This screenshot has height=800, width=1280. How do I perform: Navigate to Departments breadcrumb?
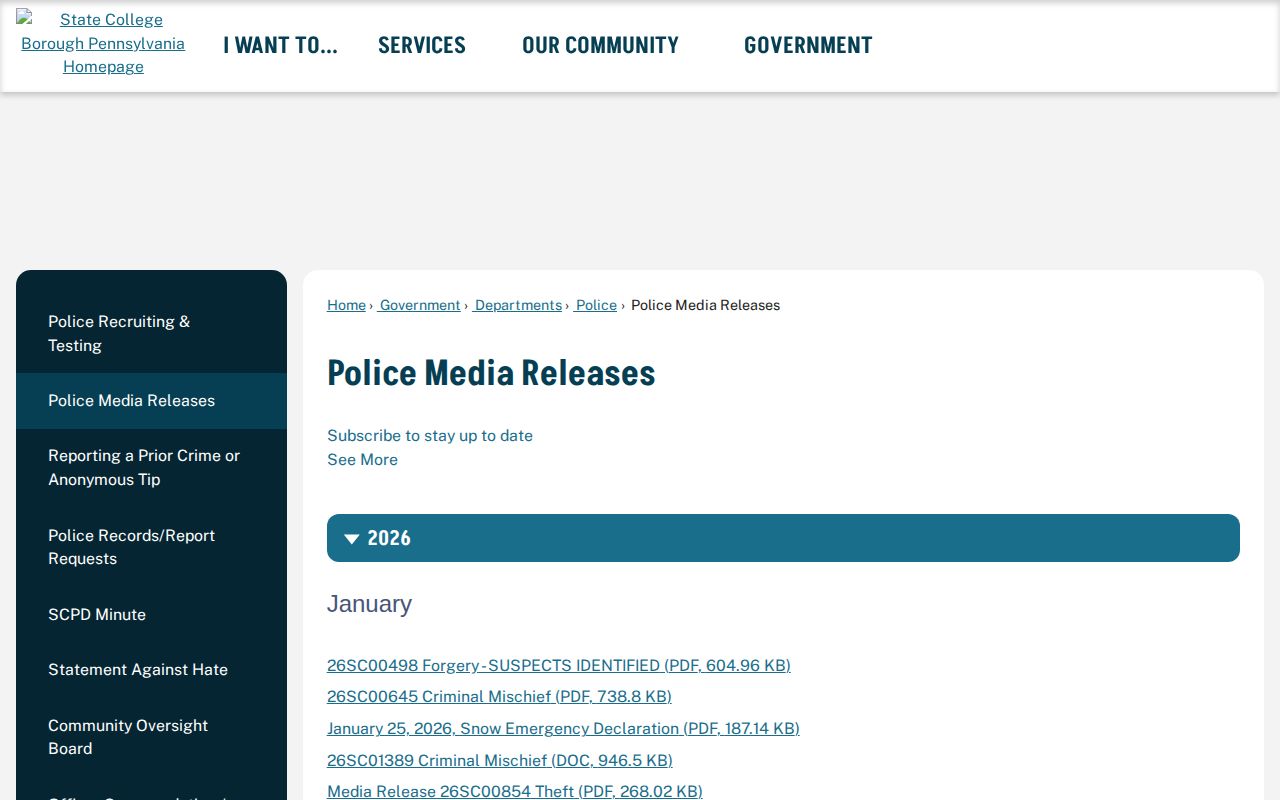point(518,305)
